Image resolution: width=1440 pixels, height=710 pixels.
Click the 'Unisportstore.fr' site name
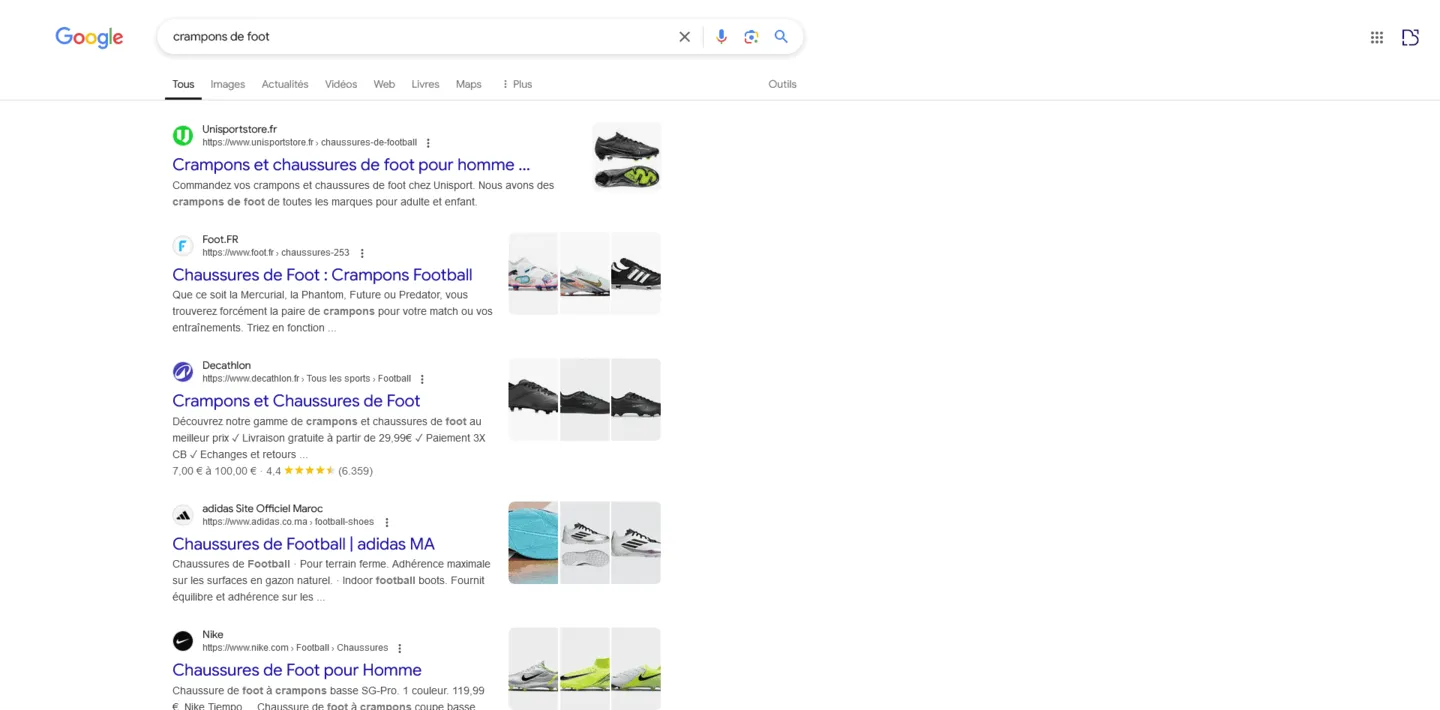point(239,129)
